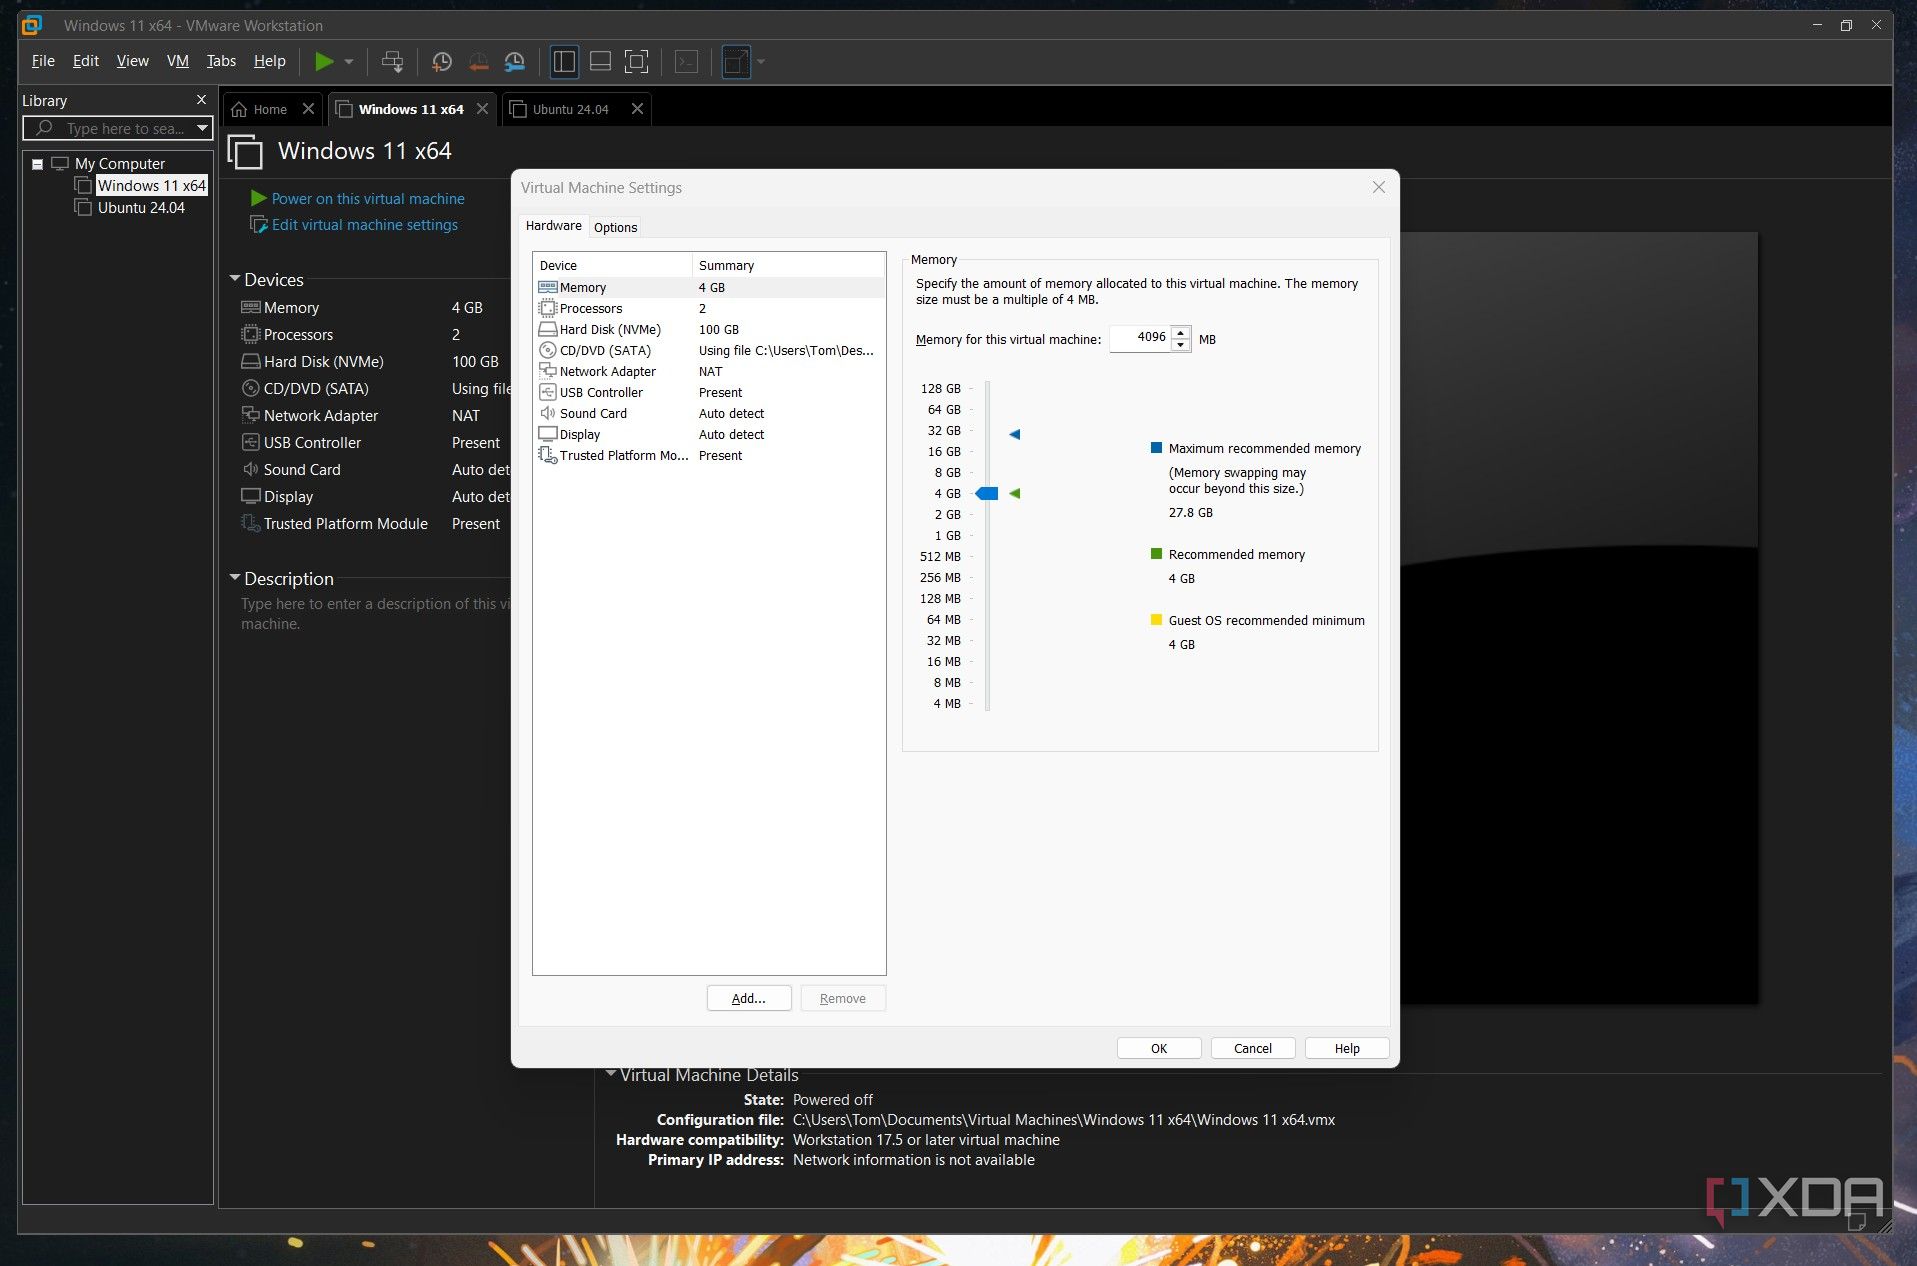This screenshot has height=1266, width=1917.
Task: Click Help in Virtual Machine Settings
Action: tap(1346, 1048)
